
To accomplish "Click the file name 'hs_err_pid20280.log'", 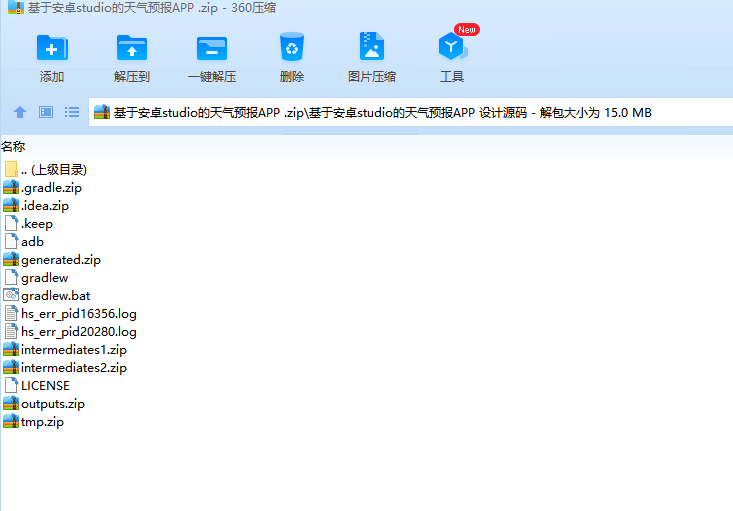I will 79,332.
